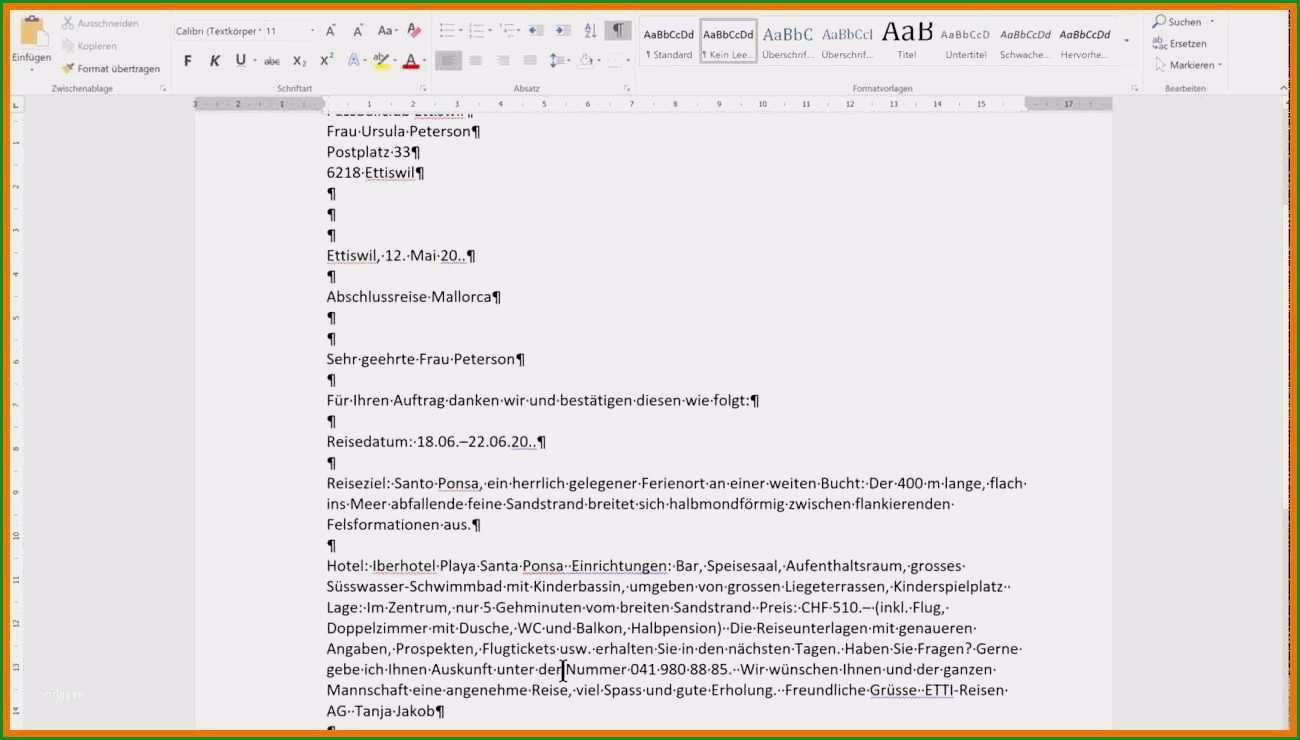Toggle superscript X²
The width and height of the screenshot is (1300, 740).
pos(327,61)
